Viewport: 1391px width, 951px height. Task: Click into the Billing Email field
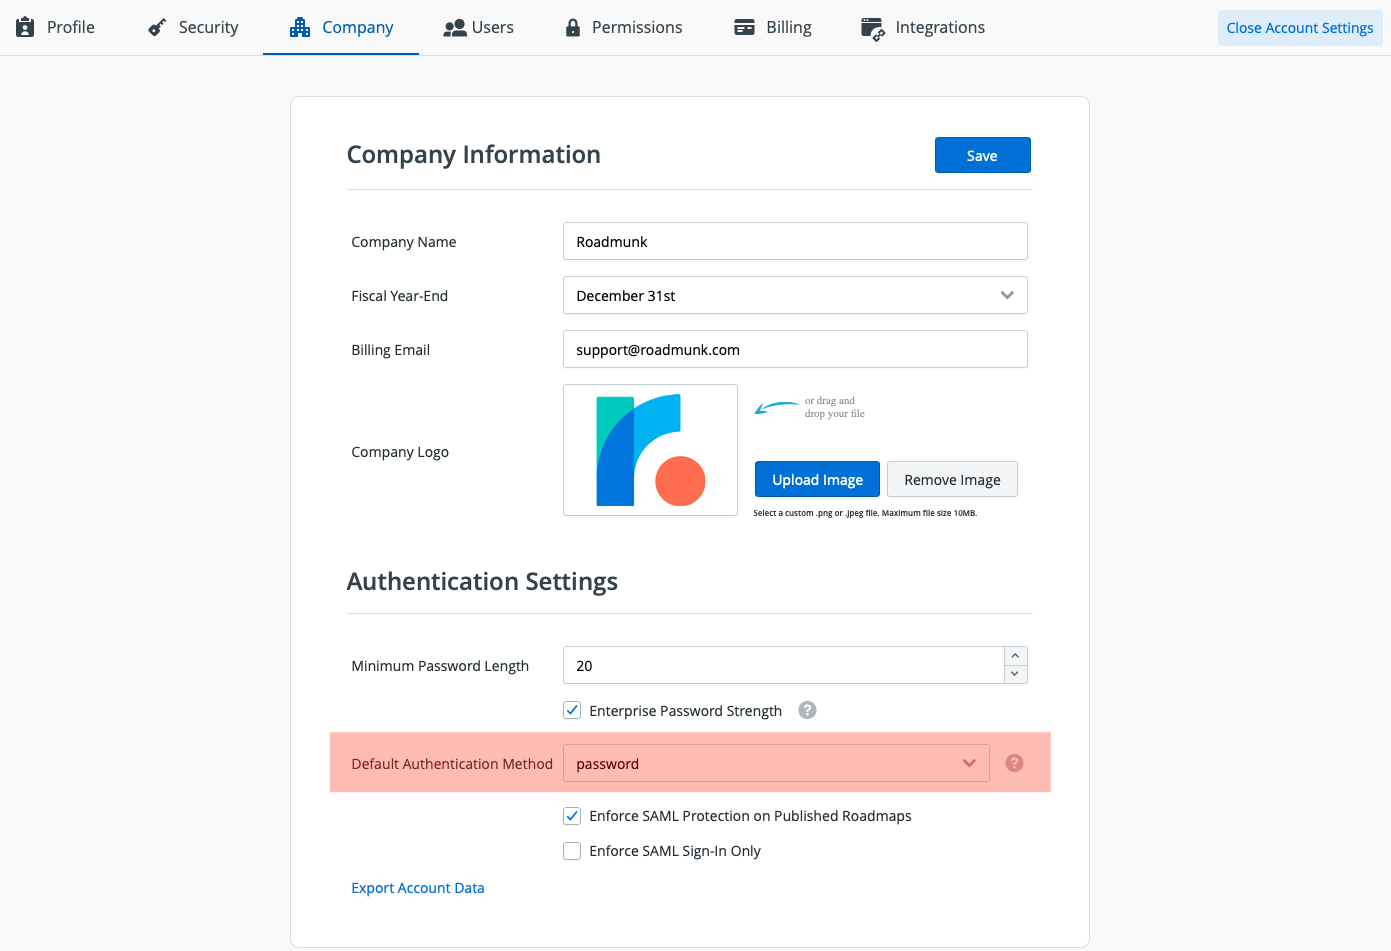(795, 349)
